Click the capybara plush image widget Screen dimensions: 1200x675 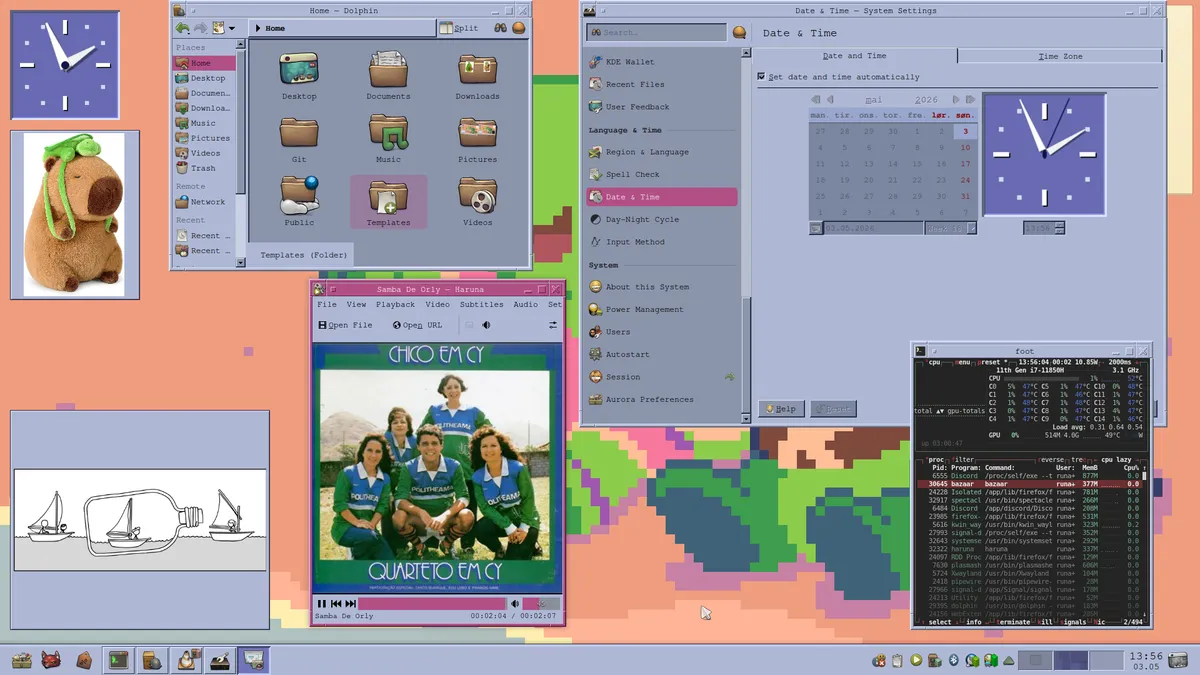pyautogui.click(x=75, y=215)
